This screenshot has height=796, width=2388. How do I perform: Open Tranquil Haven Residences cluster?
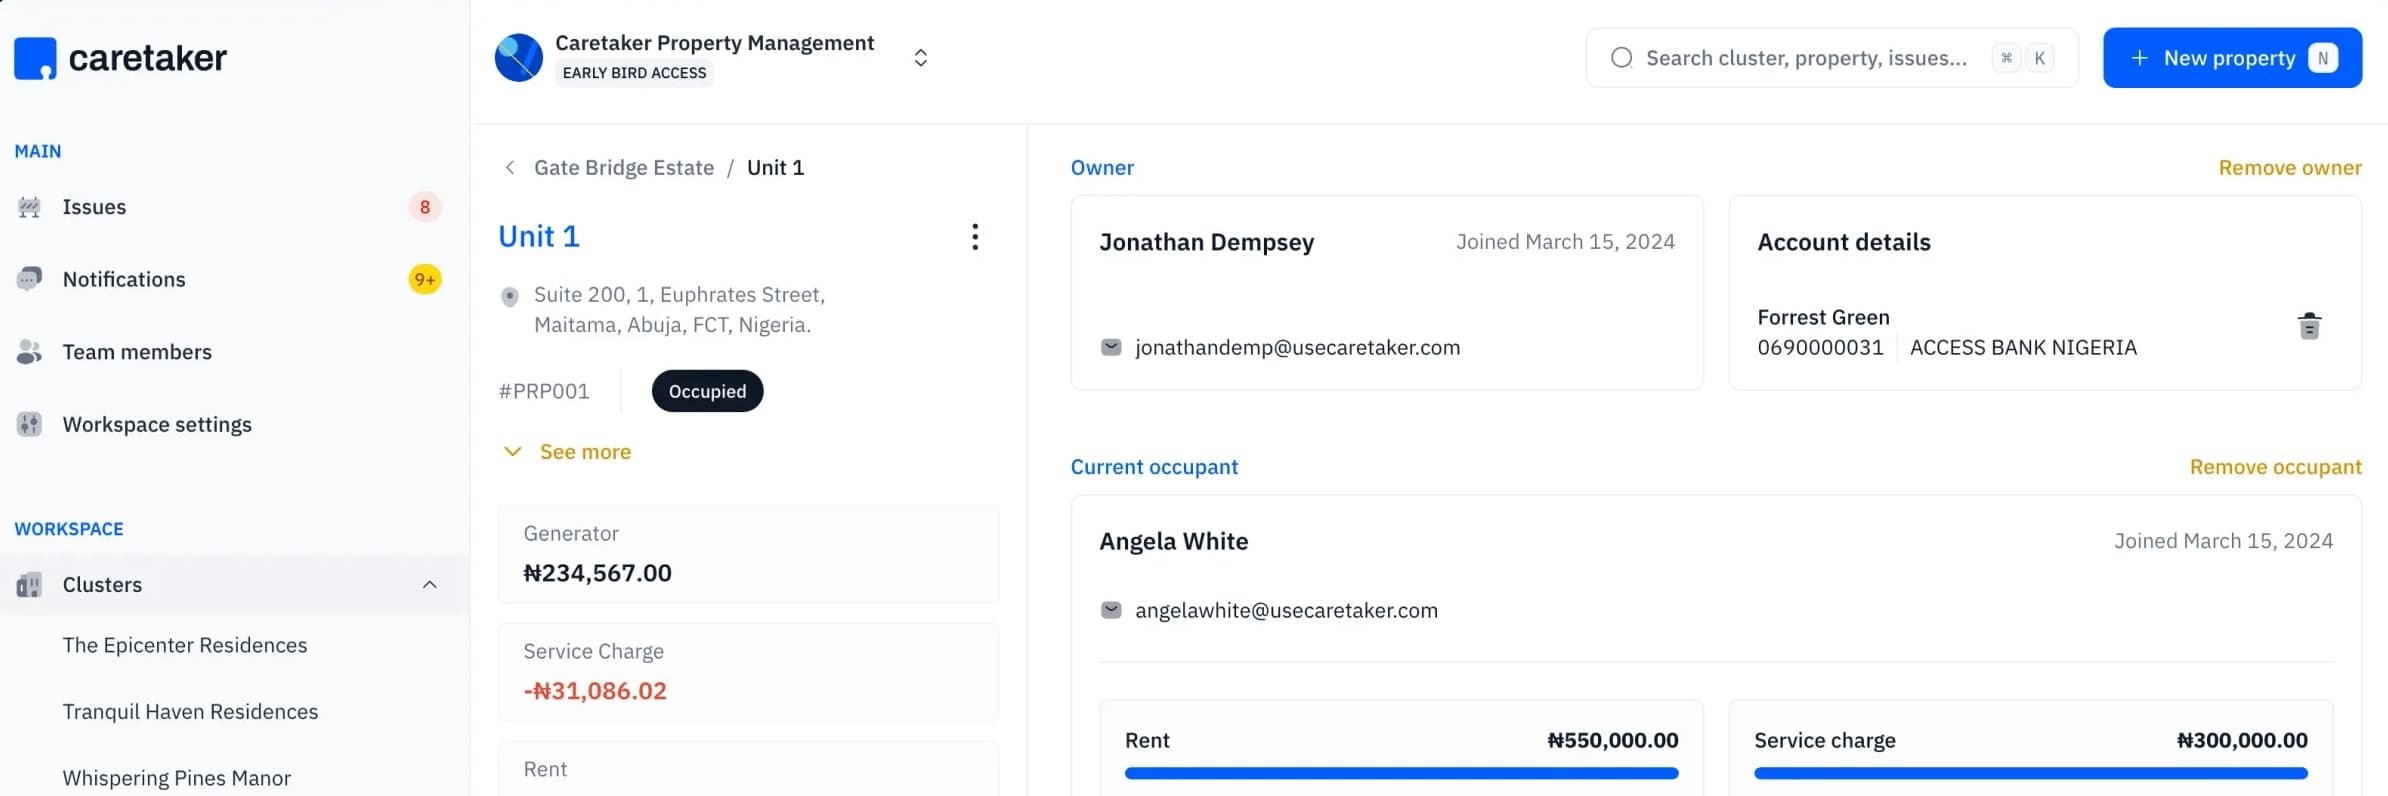[190, 711]
